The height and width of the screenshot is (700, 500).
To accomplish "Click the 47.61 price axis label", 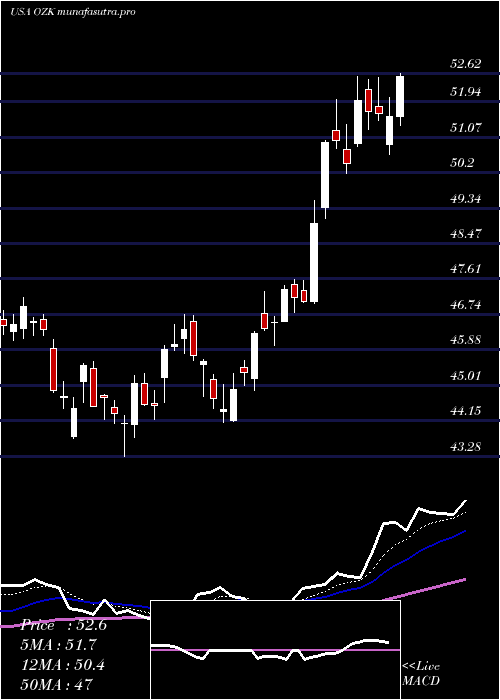I will (x=466, y=269).
